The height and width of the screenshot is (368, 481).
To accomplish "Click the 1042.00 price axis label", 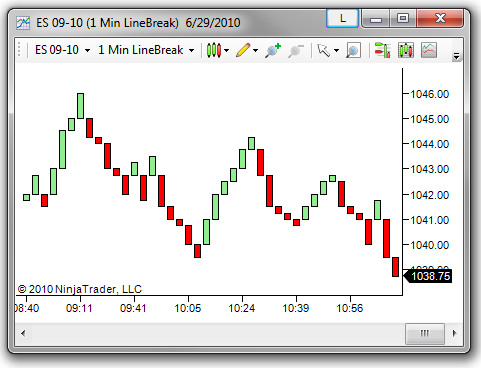I will (430, 195).
